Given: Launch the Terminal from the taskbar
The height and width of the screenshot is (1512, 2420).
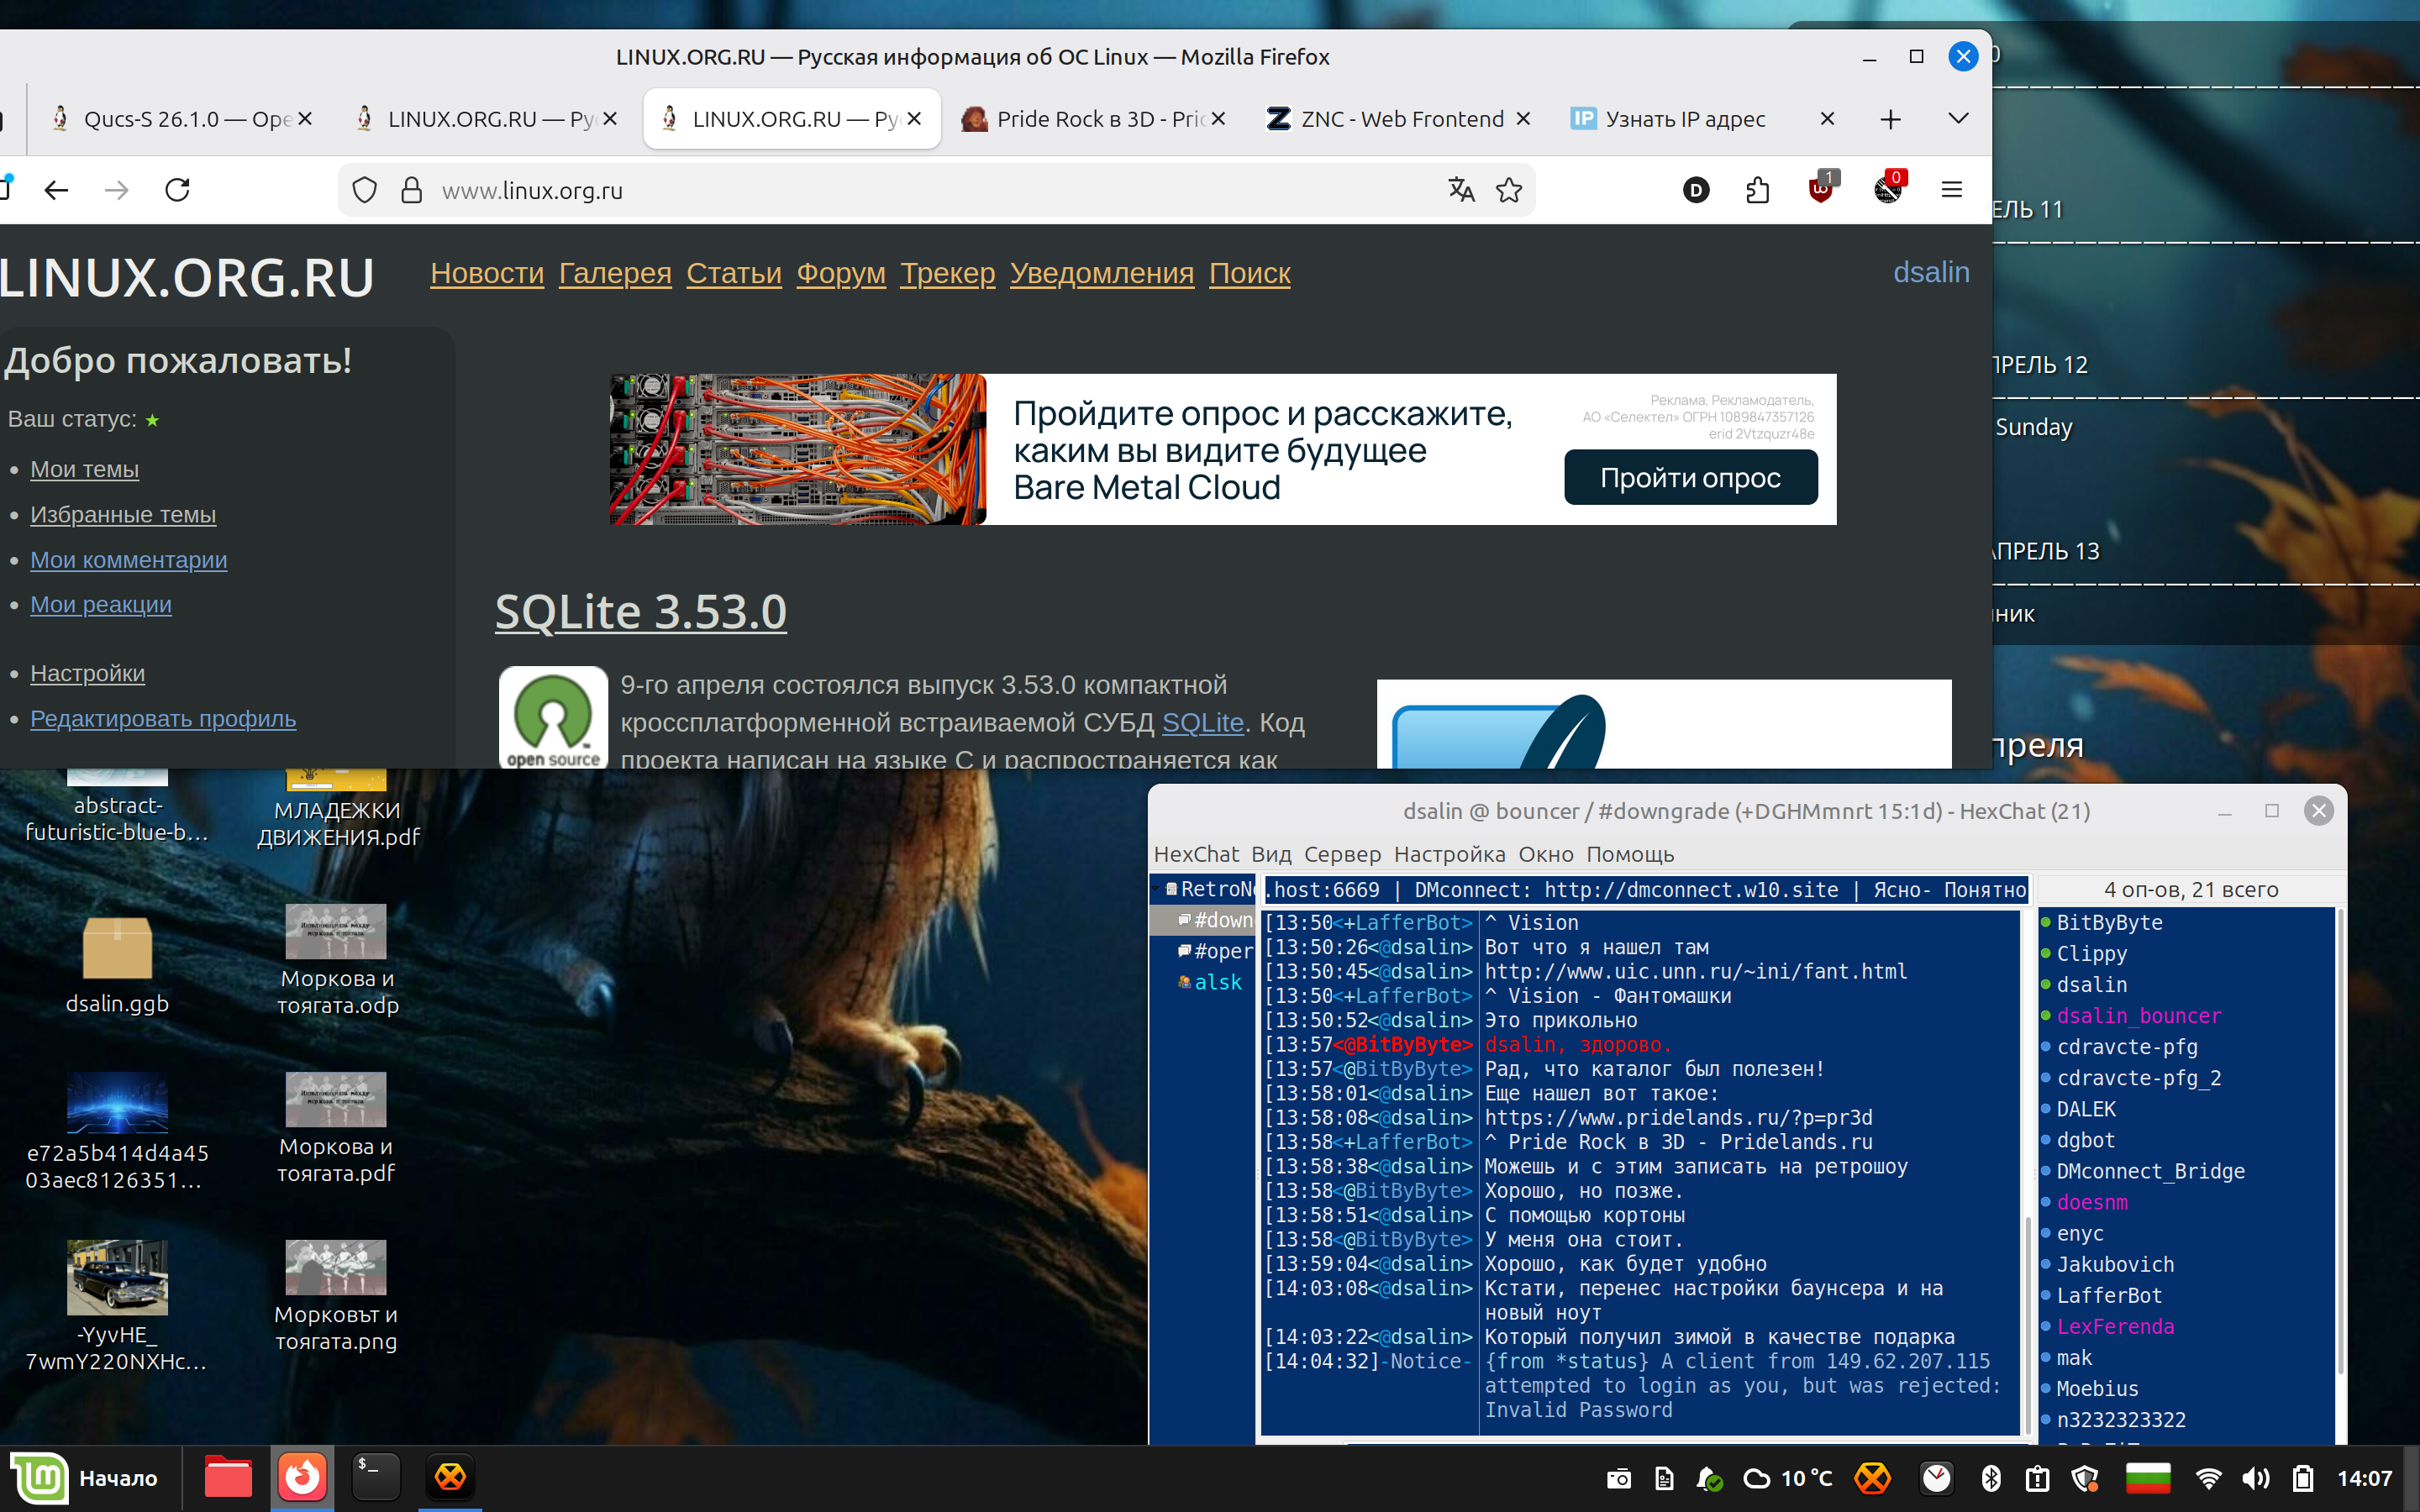Looking at the screenshot, I should [x=376, y=1477].
